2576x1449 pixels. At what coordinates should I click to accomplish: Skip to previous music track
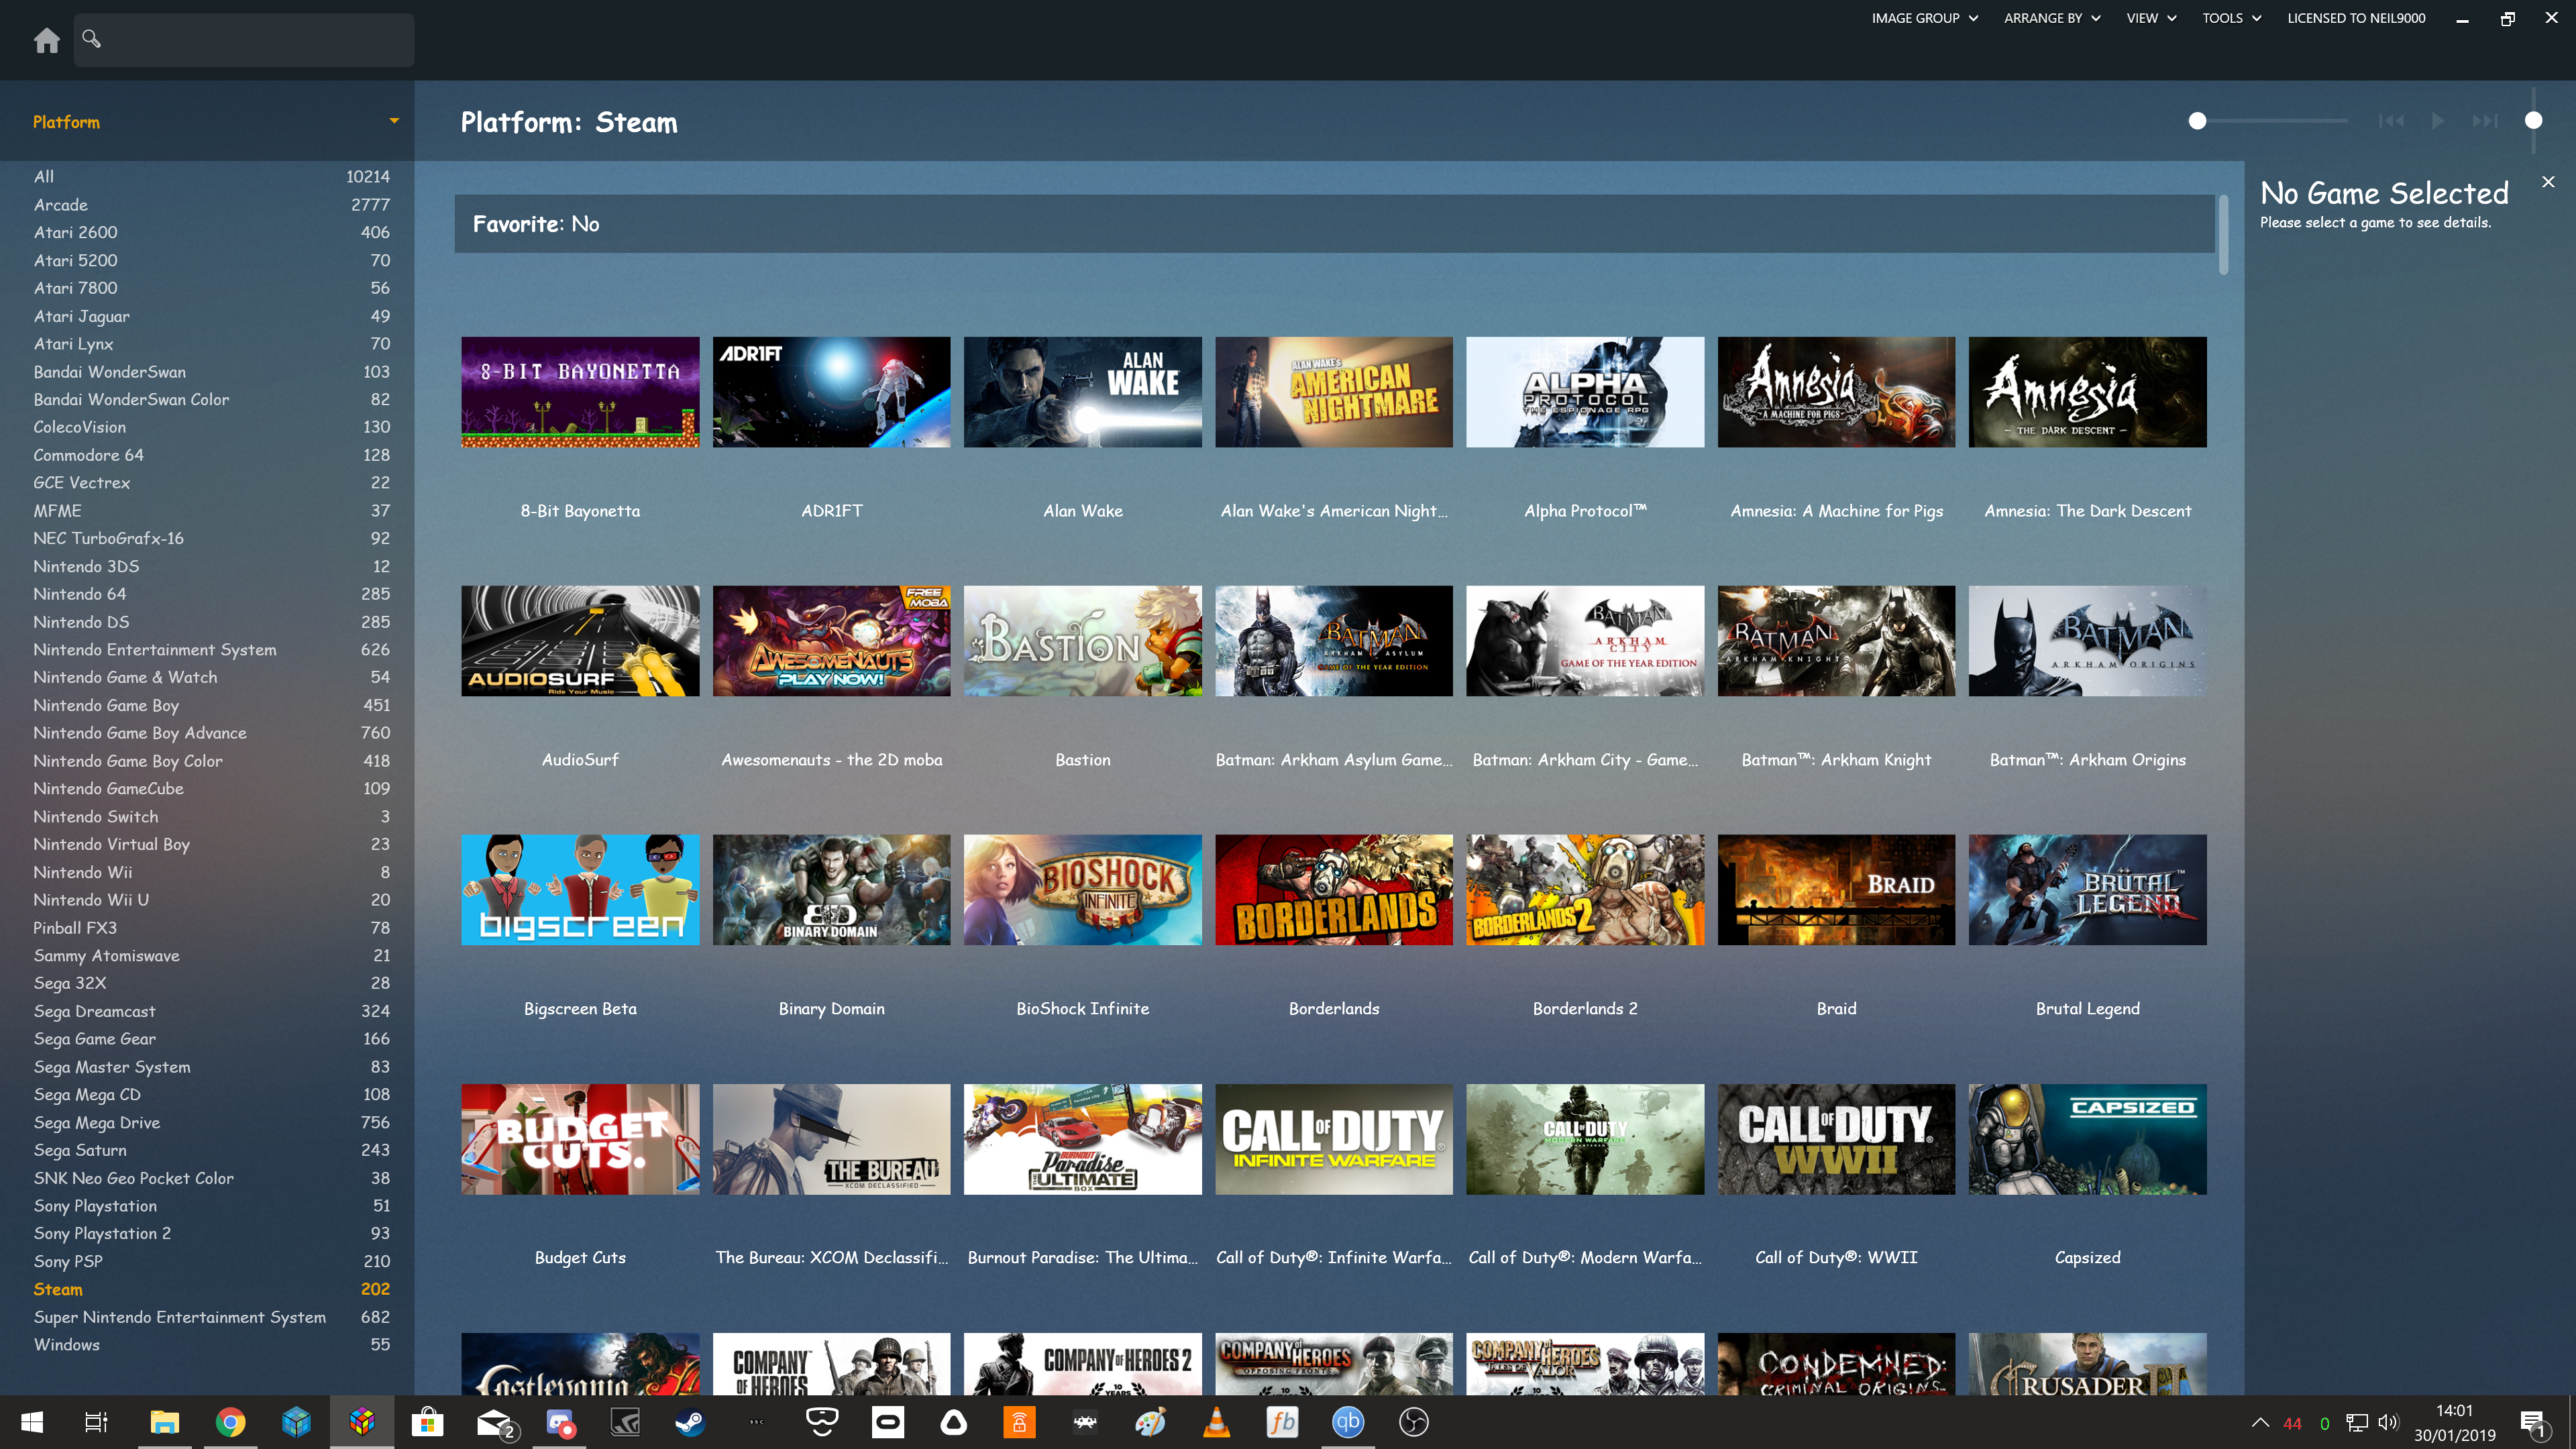2392,121
